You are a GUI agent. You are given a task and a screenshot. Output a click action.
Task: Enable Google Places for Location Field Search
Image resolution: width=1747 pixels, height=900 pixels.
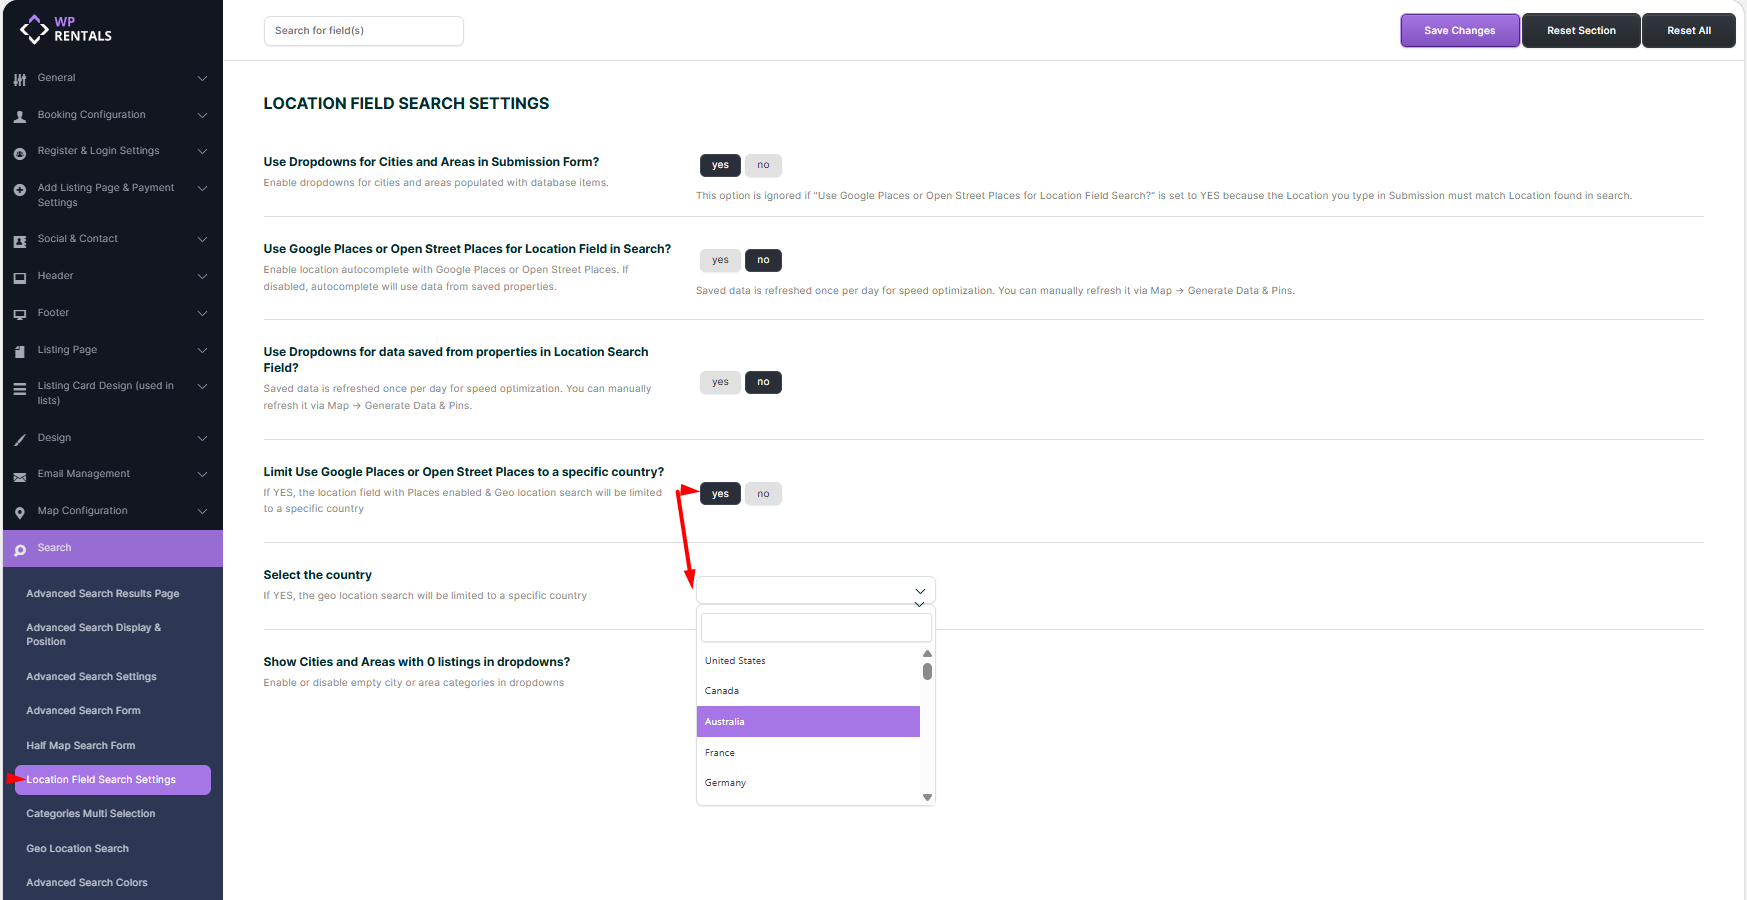[720, 260]
